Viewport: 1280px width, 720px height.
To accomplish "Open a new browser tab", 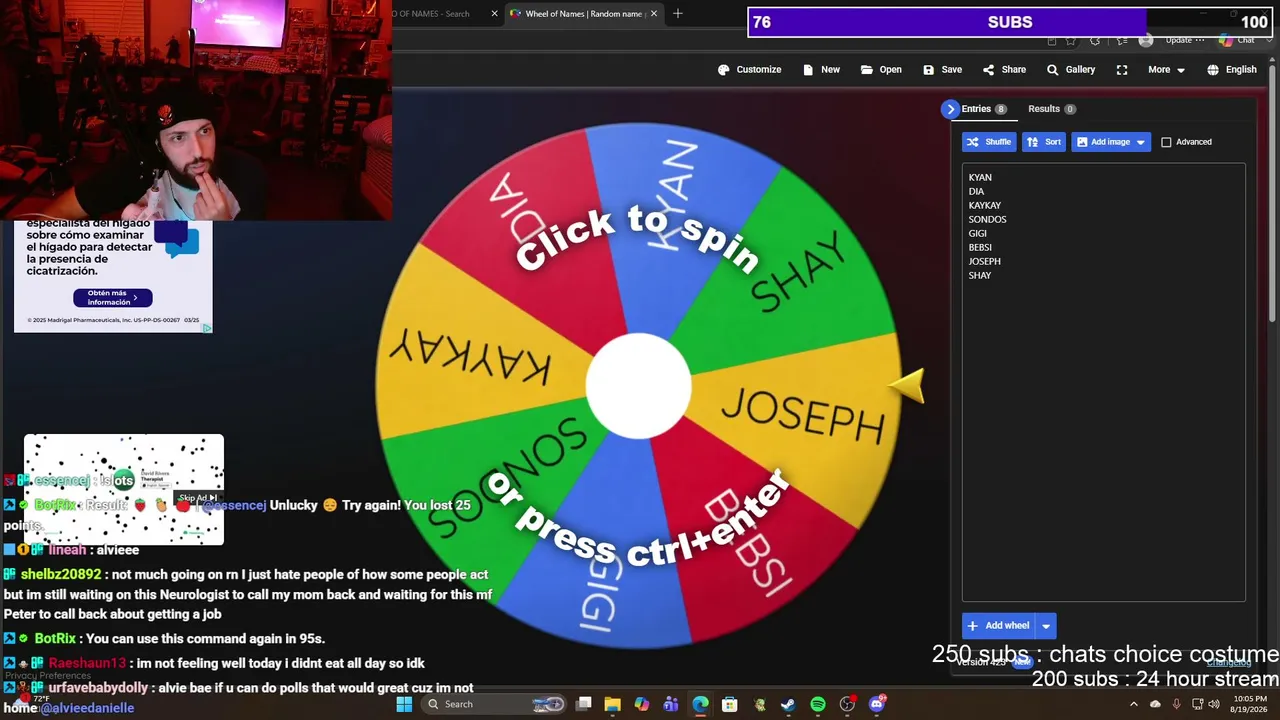I will point(678,14).
